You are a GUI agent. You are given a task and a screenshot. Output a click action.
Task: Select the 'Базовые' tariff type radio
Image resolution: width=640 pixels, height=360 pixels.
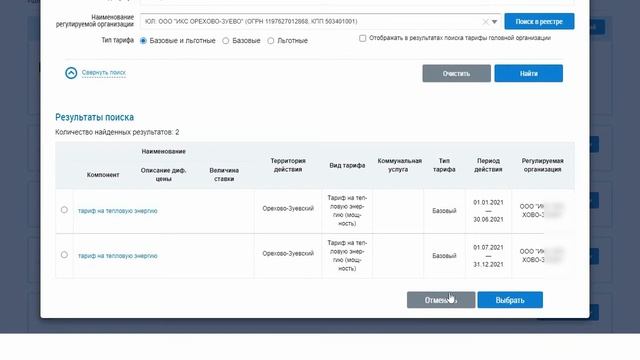coord(226,41)
